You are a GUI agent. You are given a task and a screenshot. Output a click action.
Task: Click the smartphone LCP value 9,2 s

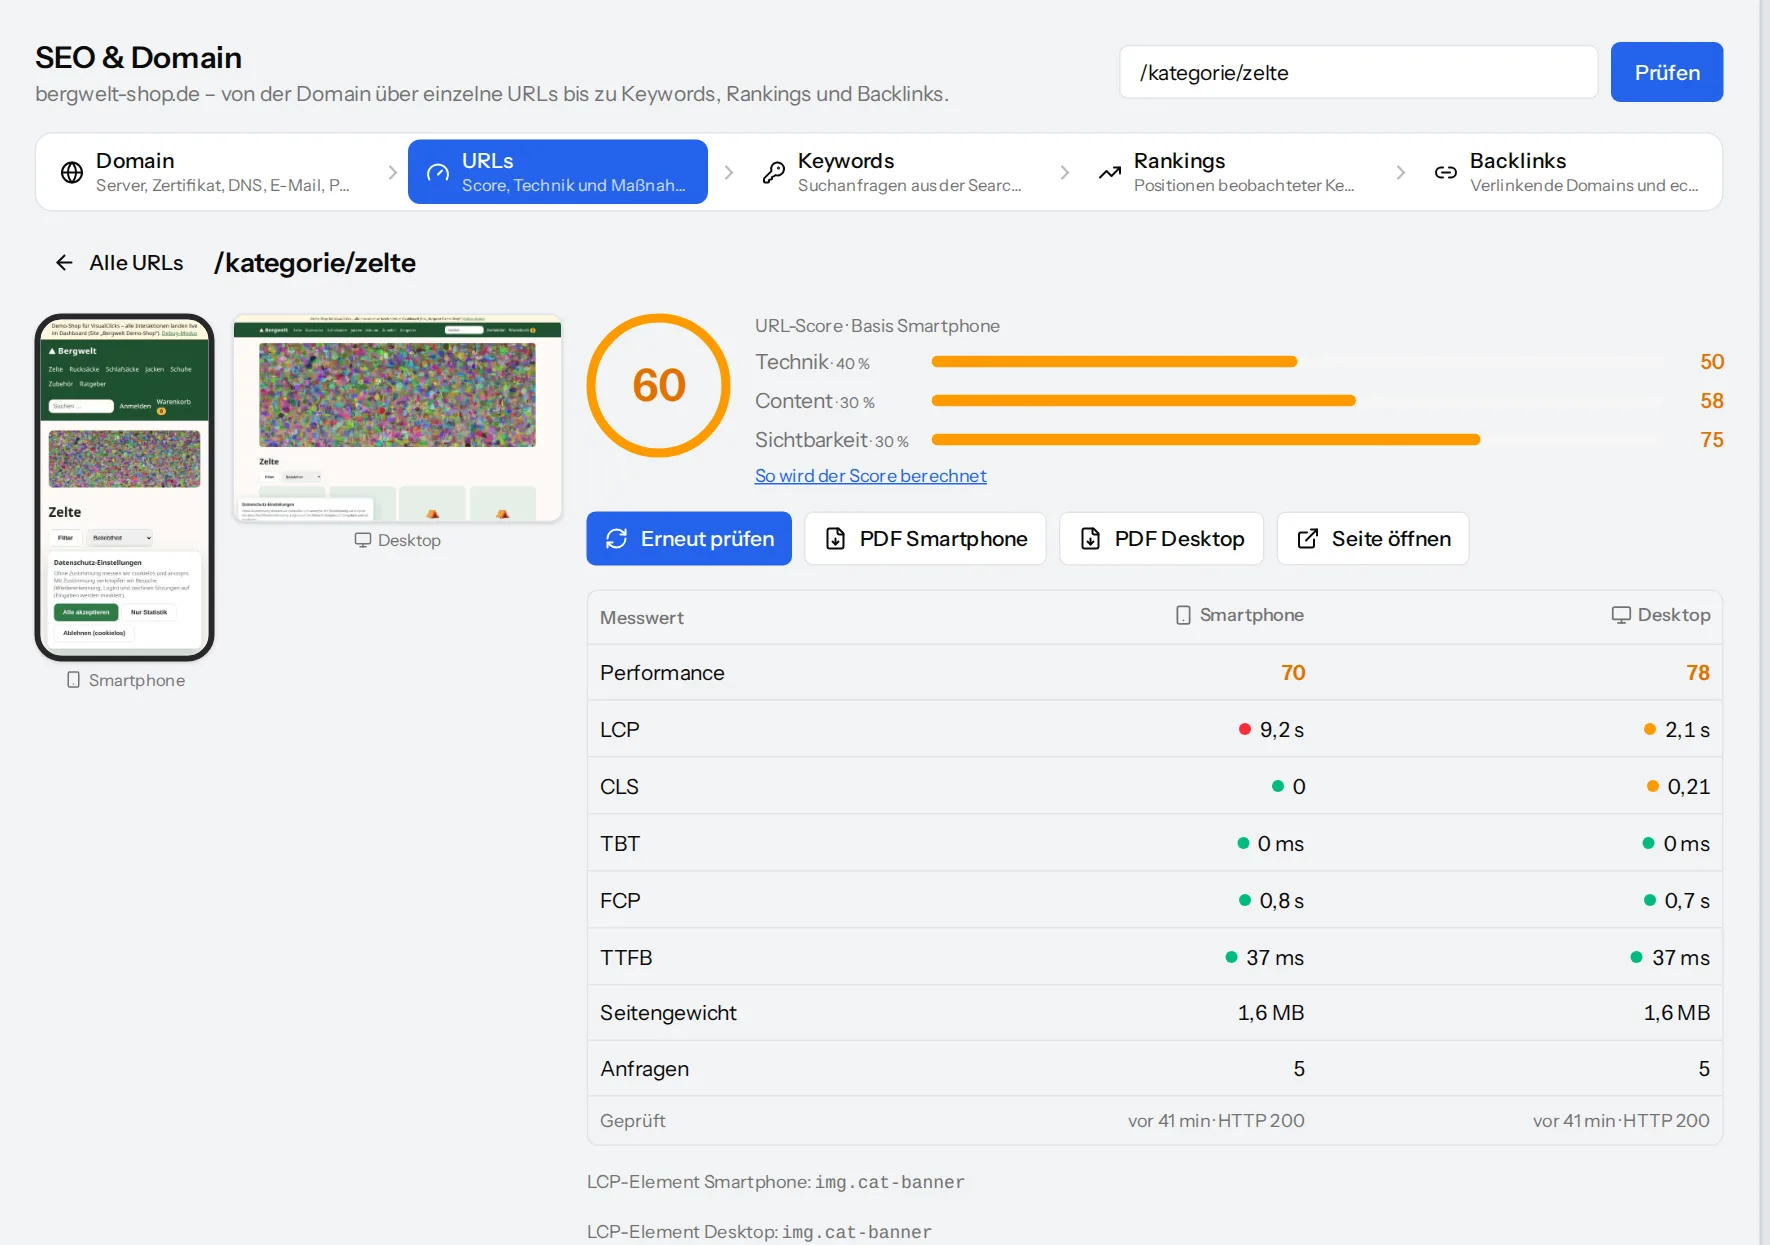1281,730
